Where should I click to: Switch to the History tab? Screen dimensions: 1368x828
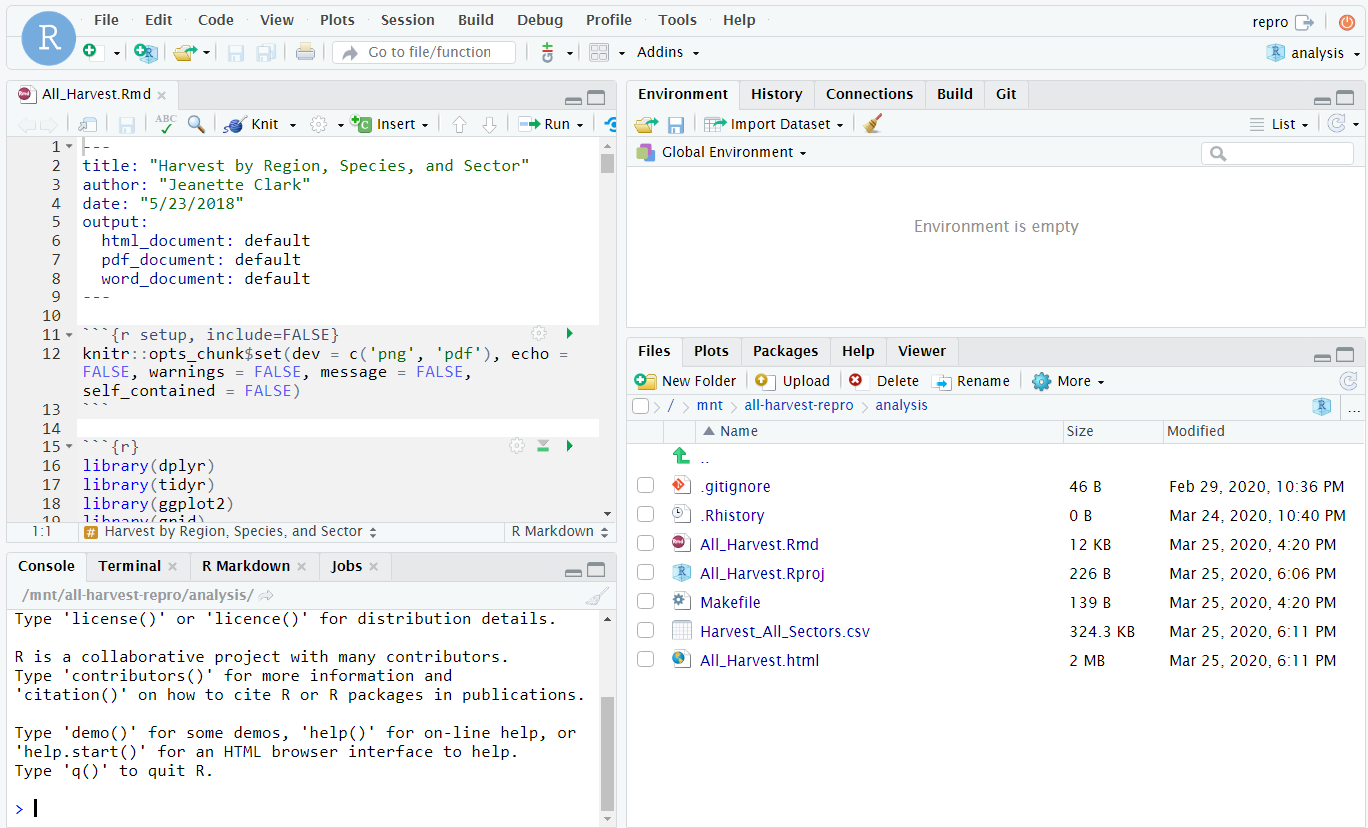point(776,94)
